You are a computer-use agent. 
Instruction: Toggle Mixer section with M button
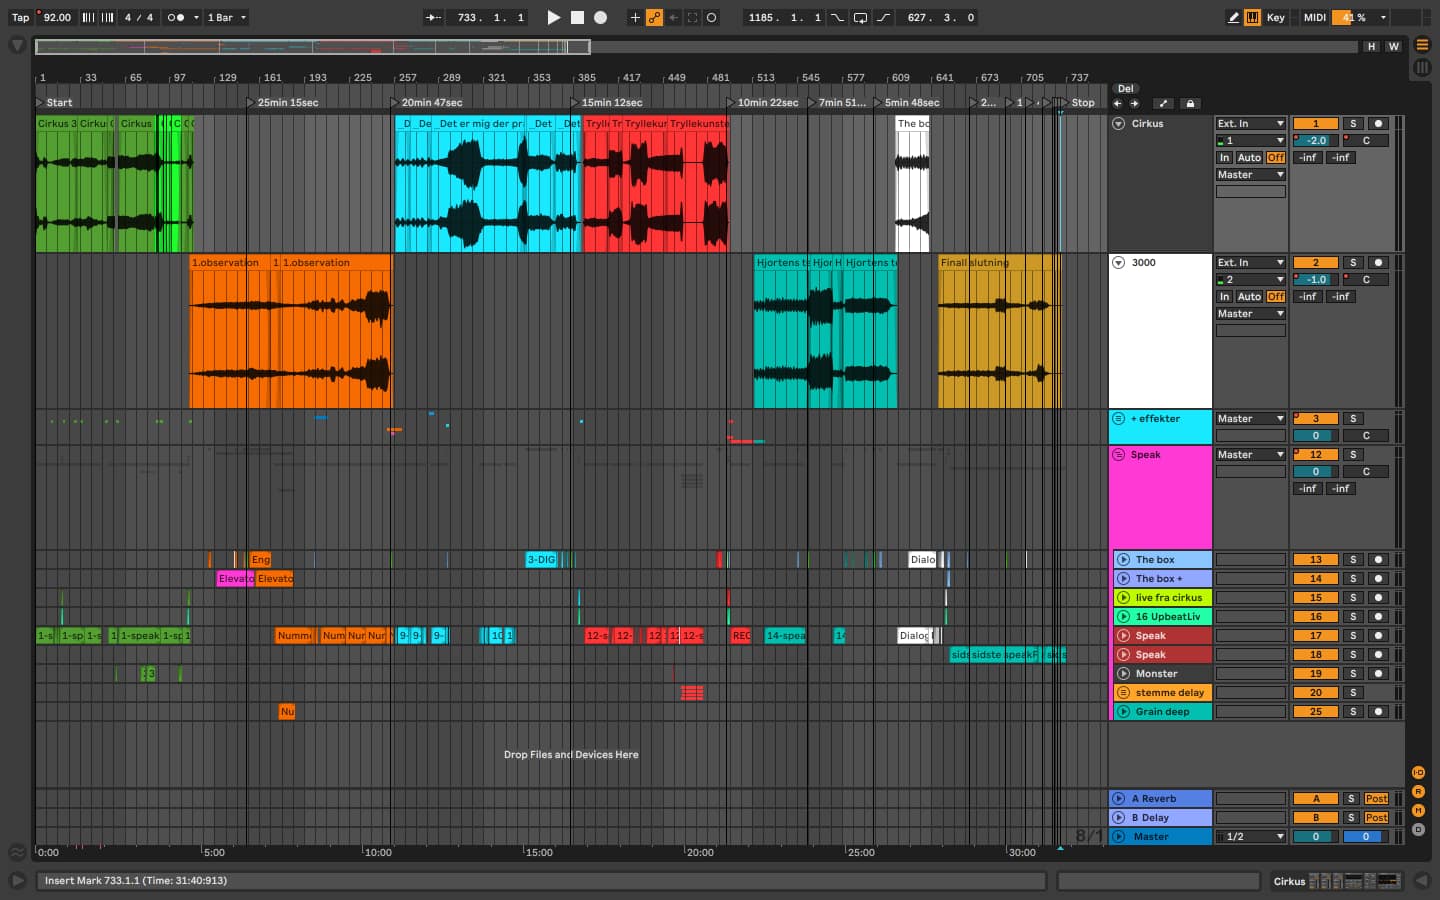pos(1418,811)
